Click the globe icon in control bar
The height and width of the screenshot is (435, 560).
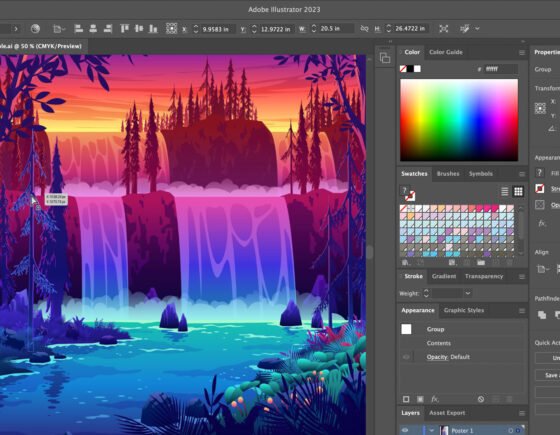point(35,29)
